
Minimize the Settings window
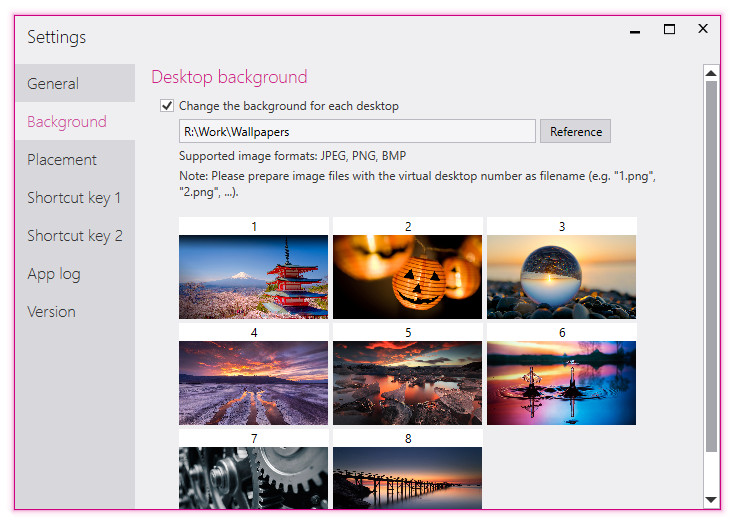click(635, 31)
